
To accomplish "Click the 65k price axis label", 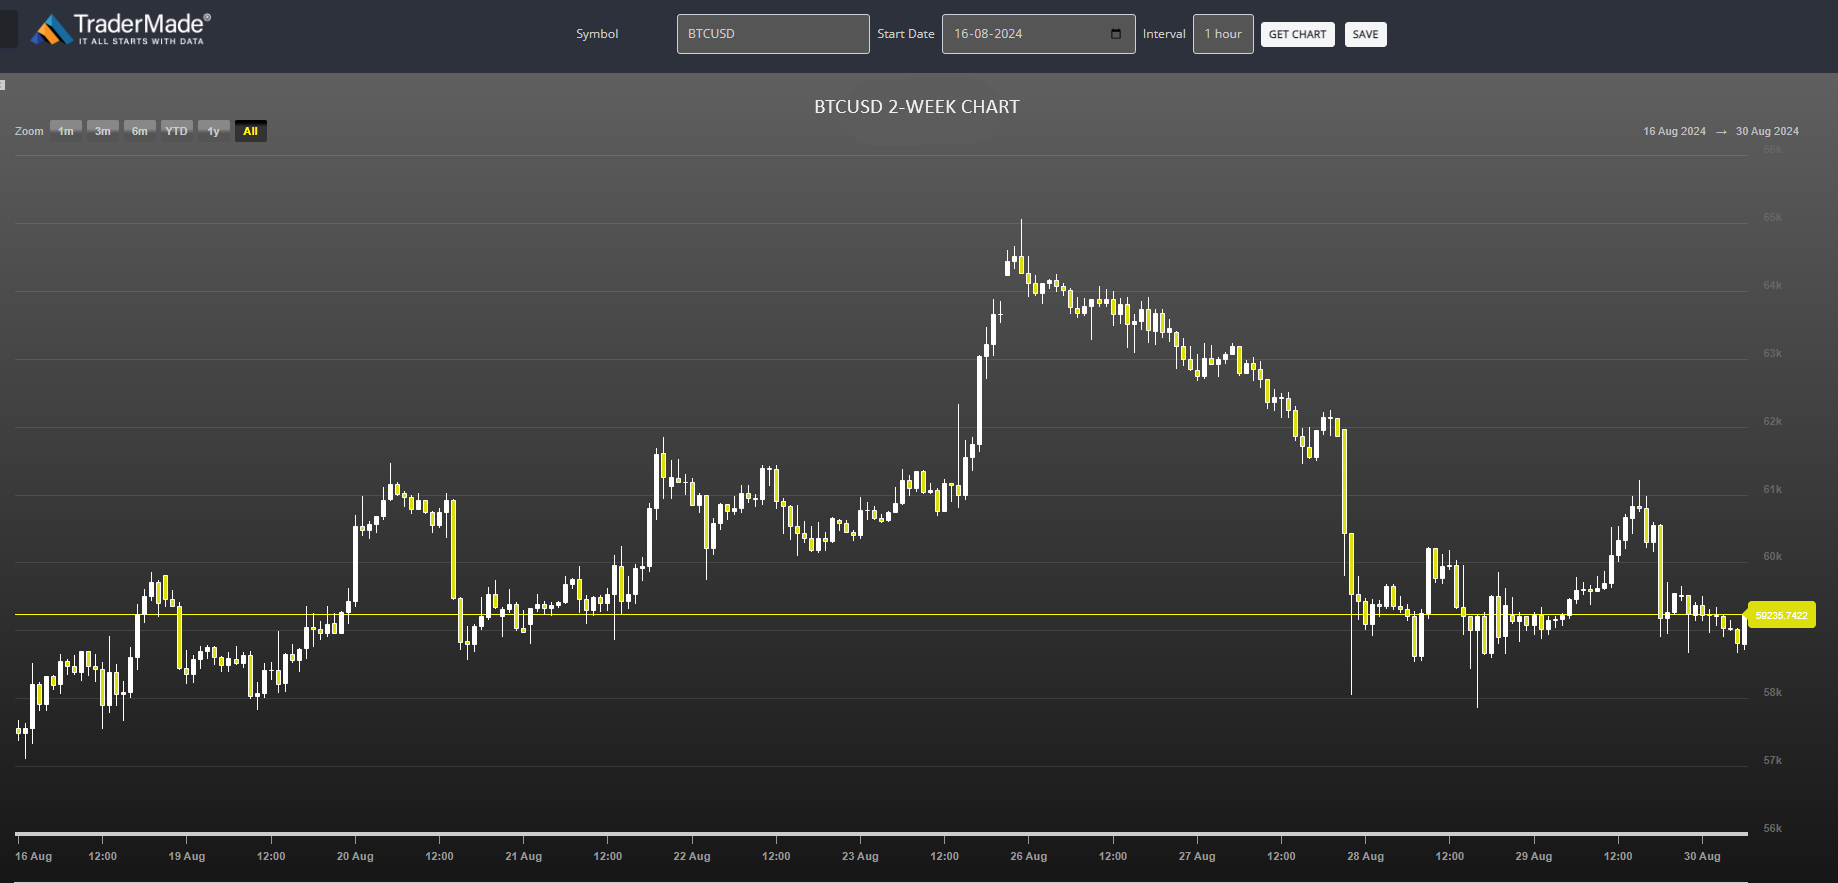I will [x=1772, y=217].
